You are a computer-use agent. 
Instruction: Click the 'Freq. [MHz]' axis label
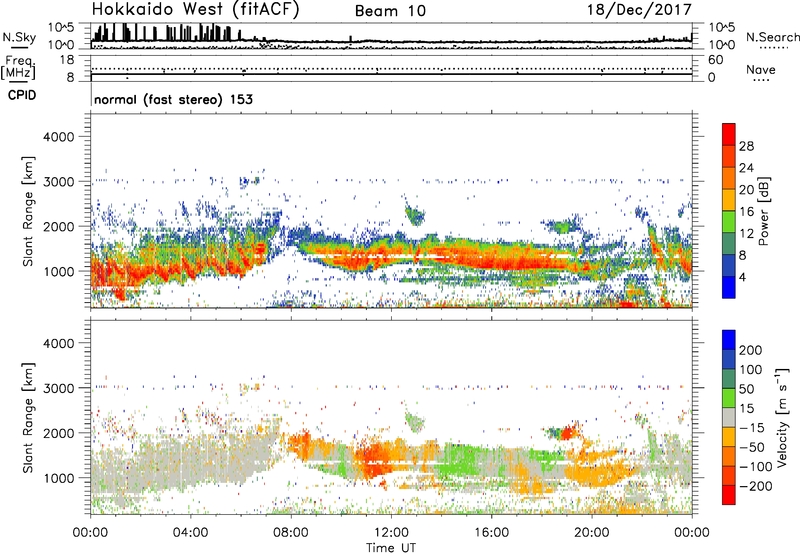(x=18, y=67)
